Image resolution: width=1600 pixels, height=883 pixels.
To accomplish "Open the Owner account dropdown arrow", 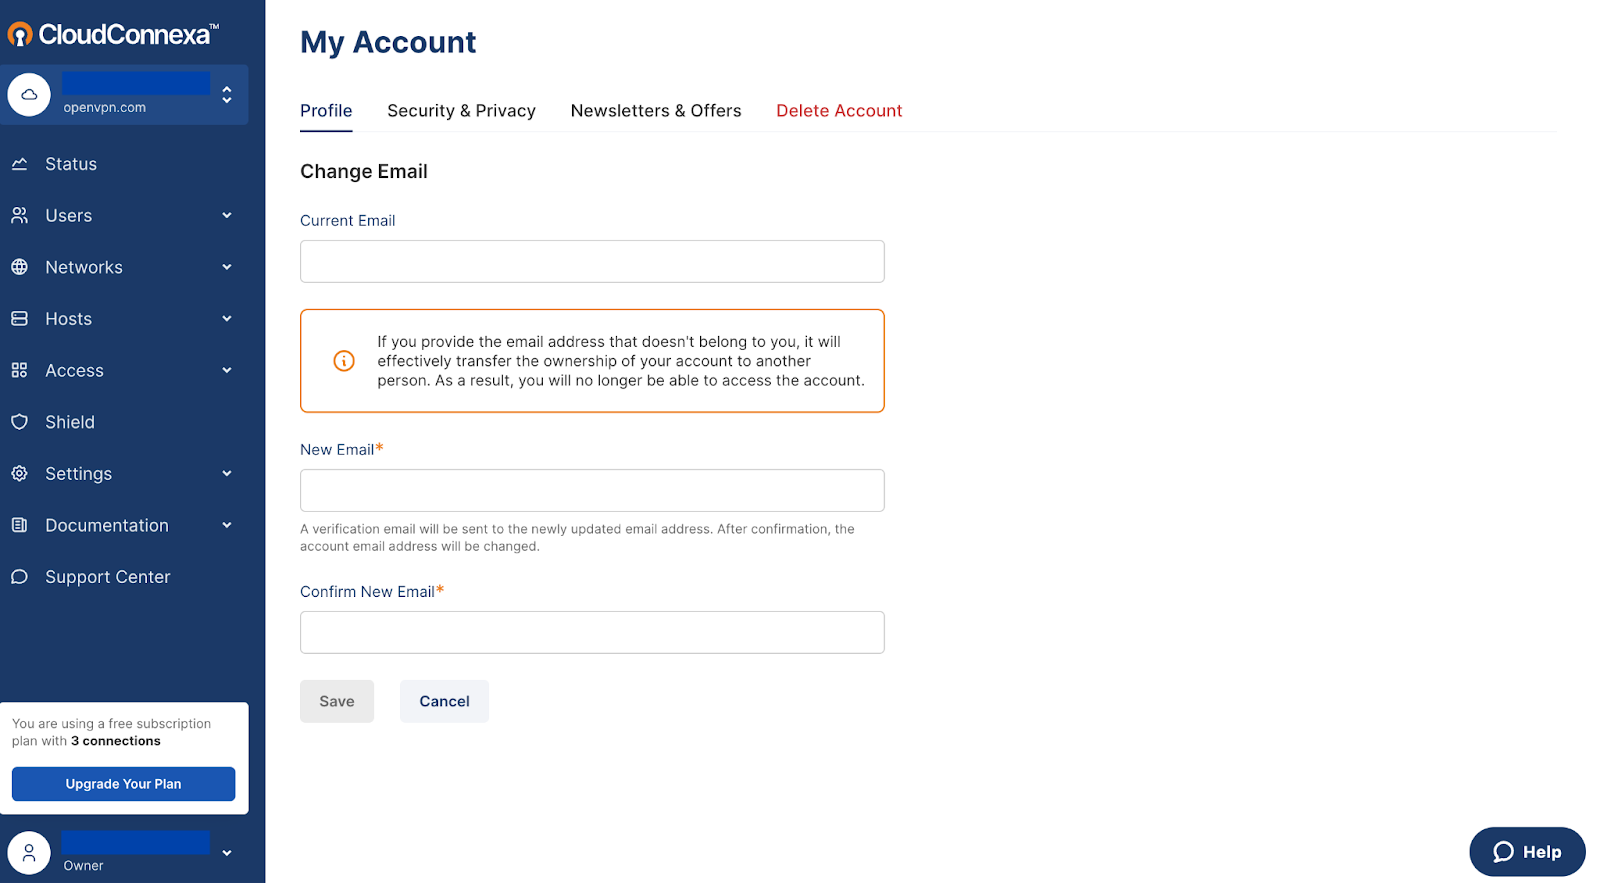I will (x=227, y=853).
